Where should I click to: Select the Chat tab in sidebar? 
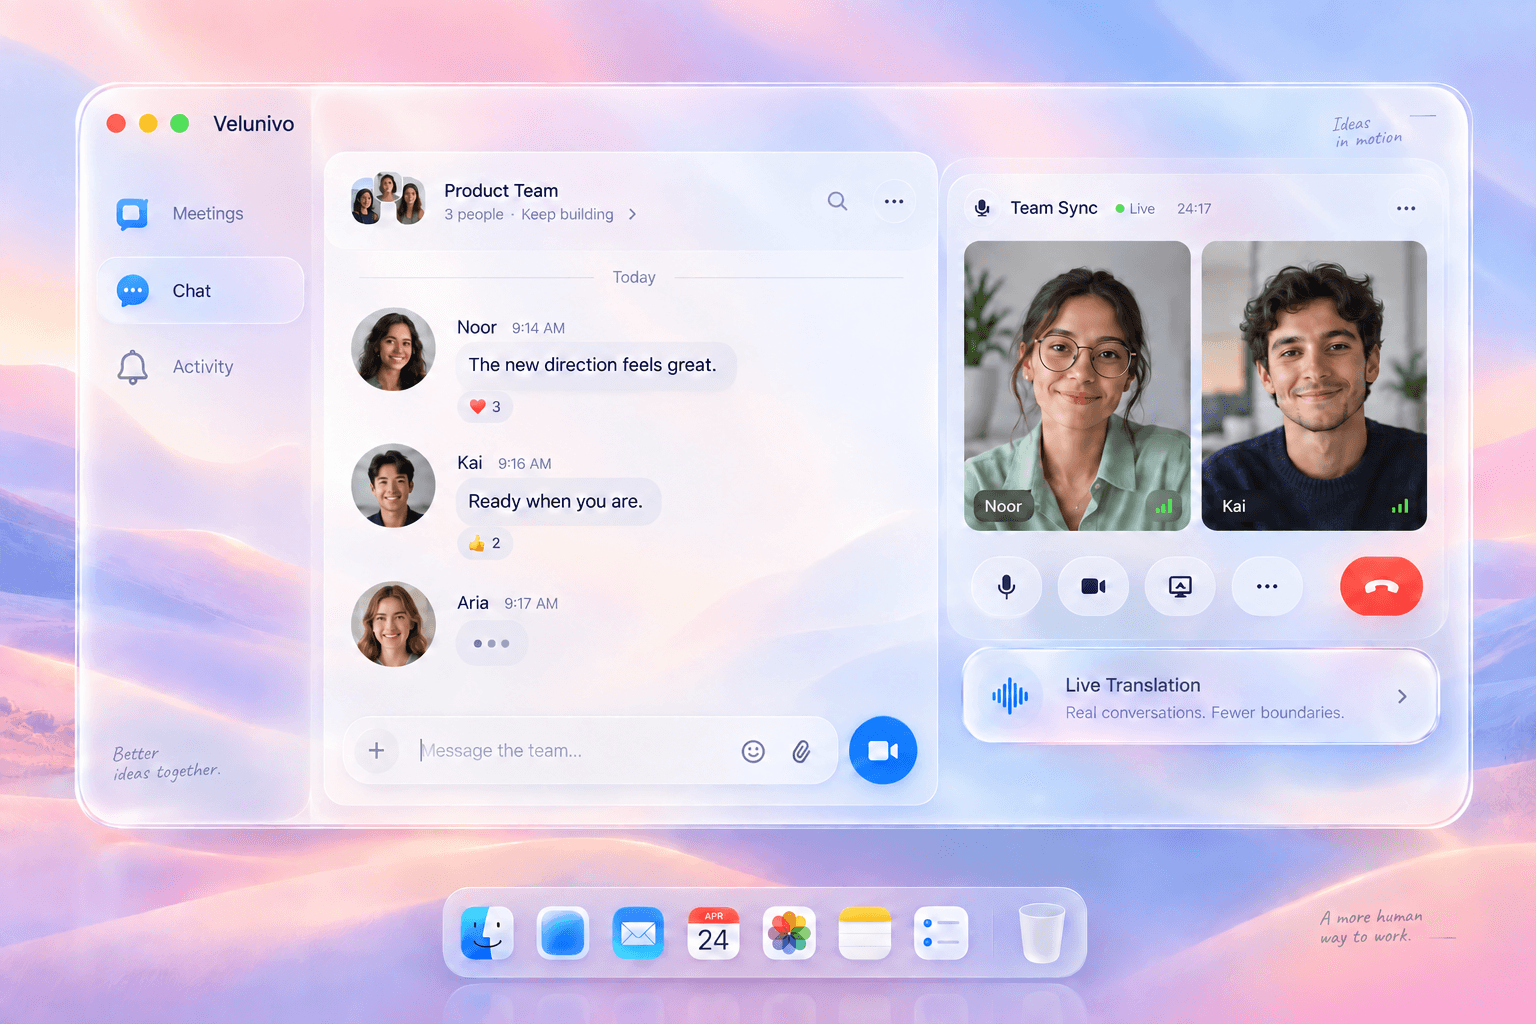(200, 291)
